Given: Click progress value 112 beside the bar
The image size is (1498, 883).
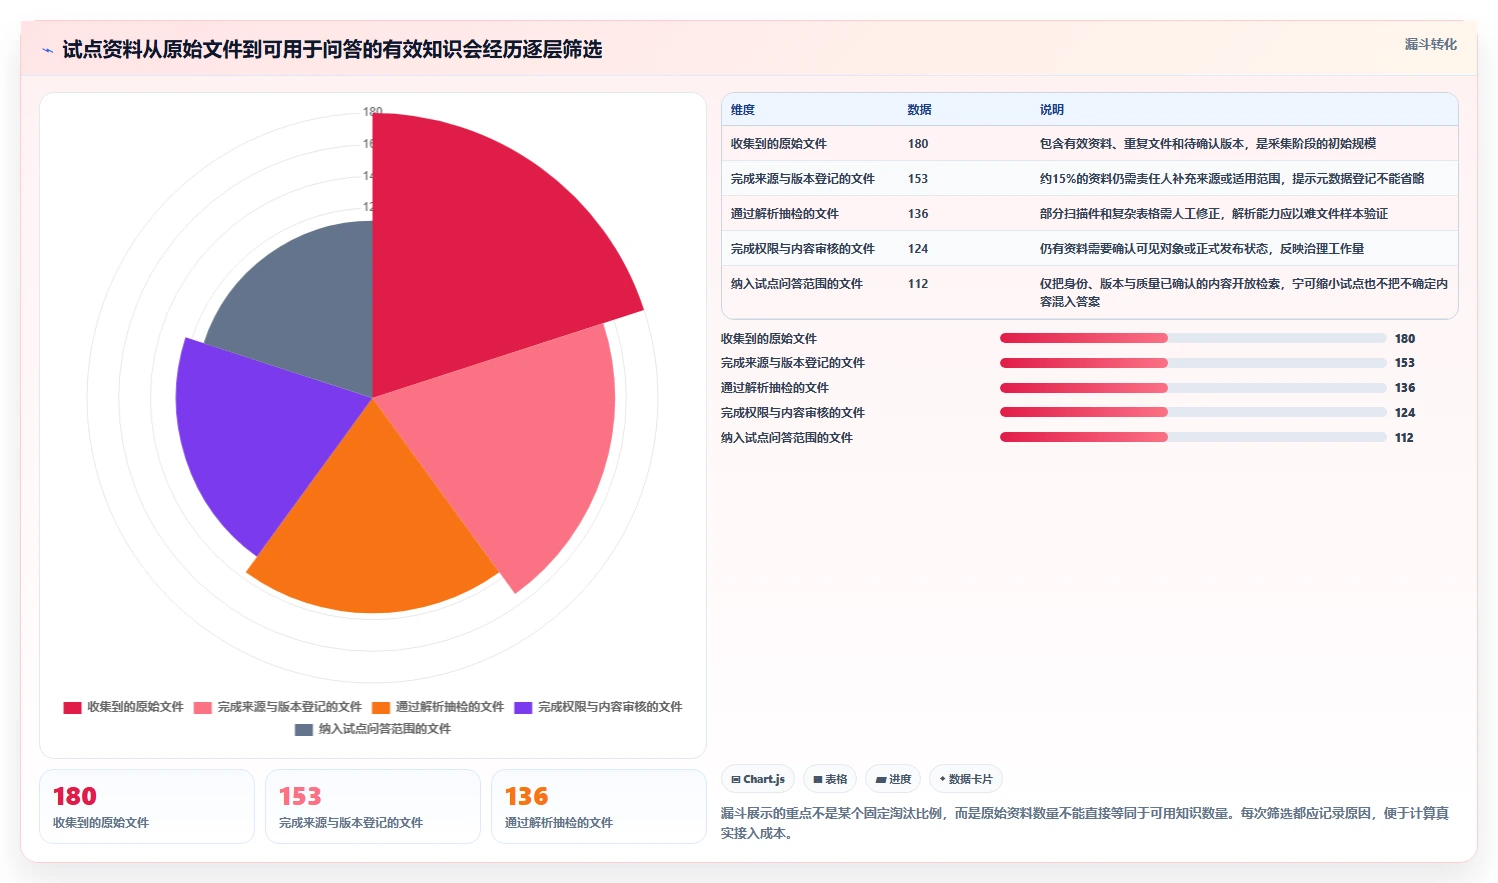Looking at the screenshot, I should [x=1404, y=438].
